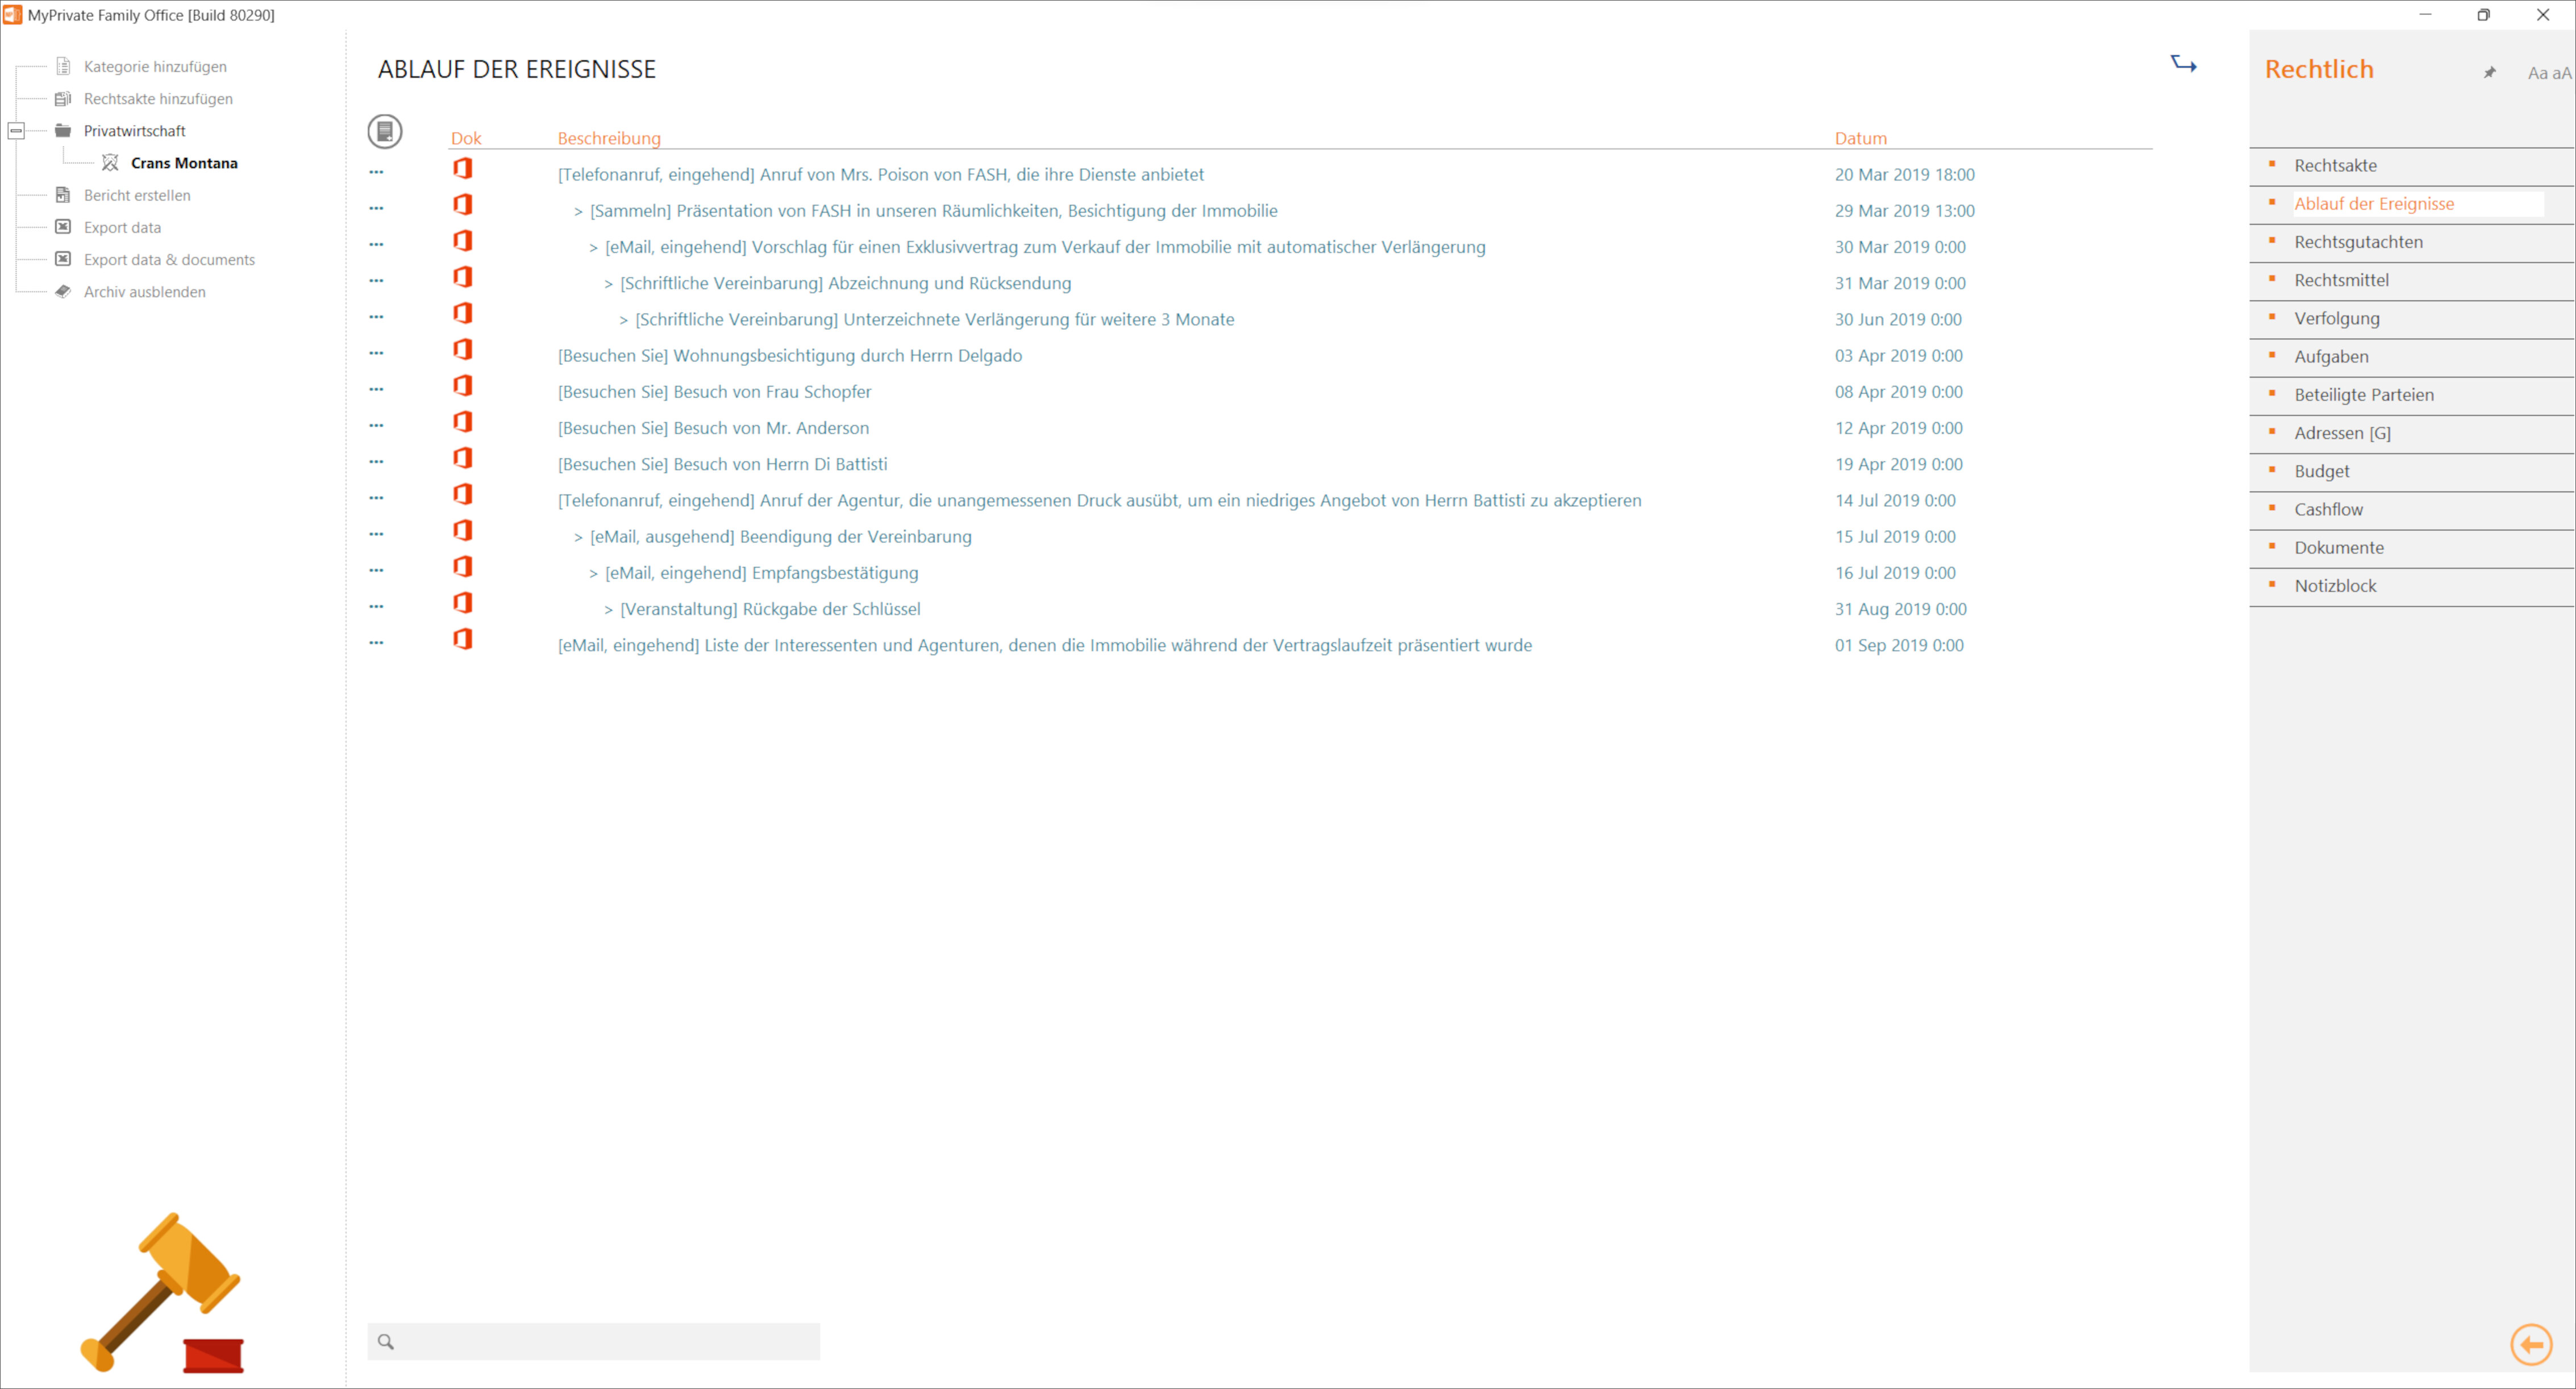Click the round document list icon
This screenshot has height=1389, width=2576.
point(384,131)
